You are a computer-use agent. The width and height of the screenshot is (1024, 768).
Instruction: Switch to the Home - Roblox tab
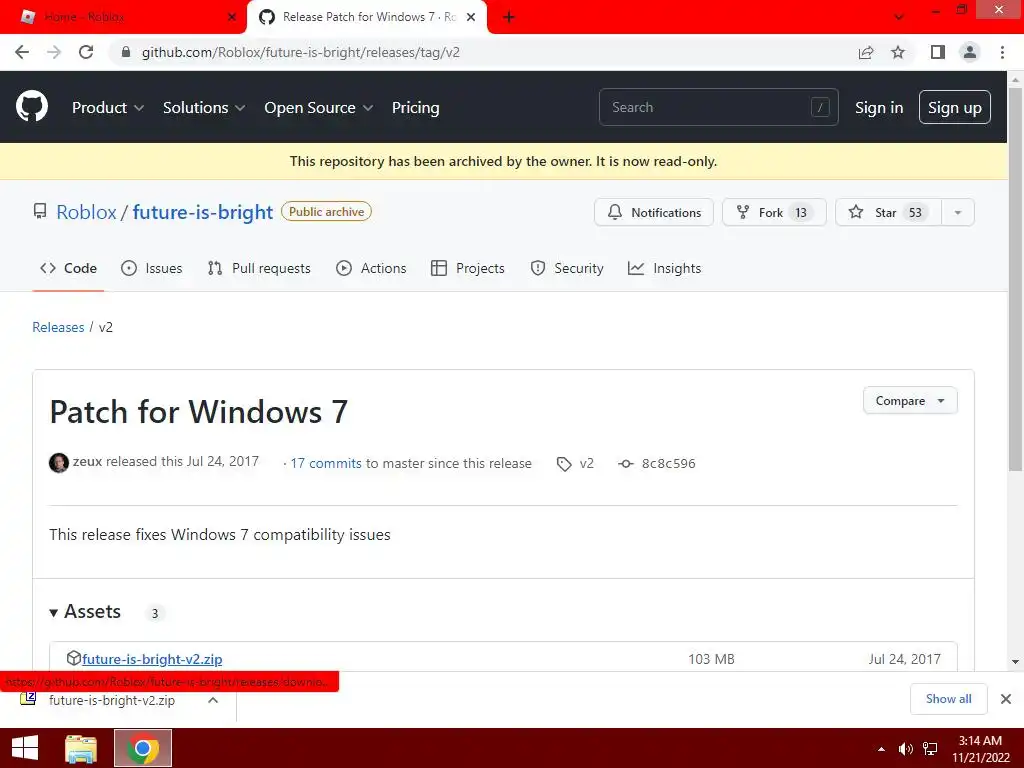(x=124, y=17)
